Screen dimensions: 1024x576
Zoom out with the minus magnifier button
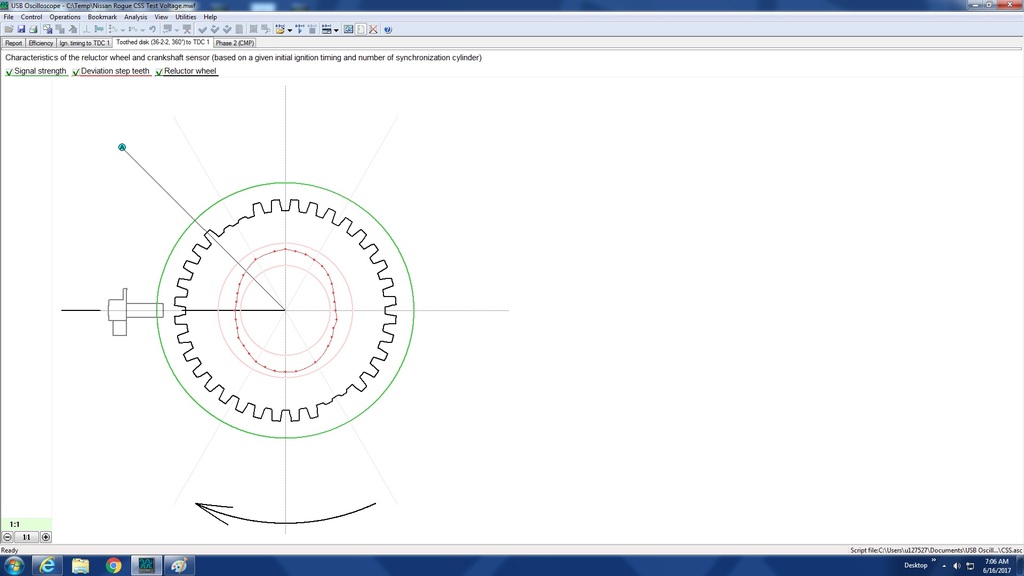click(x=7, y=537)
